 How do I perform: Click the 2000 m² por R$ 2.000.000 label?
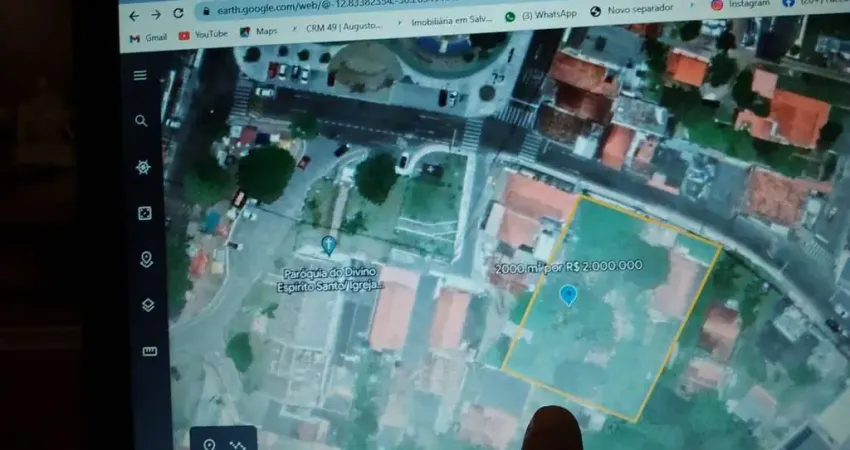tap(569, 267)
